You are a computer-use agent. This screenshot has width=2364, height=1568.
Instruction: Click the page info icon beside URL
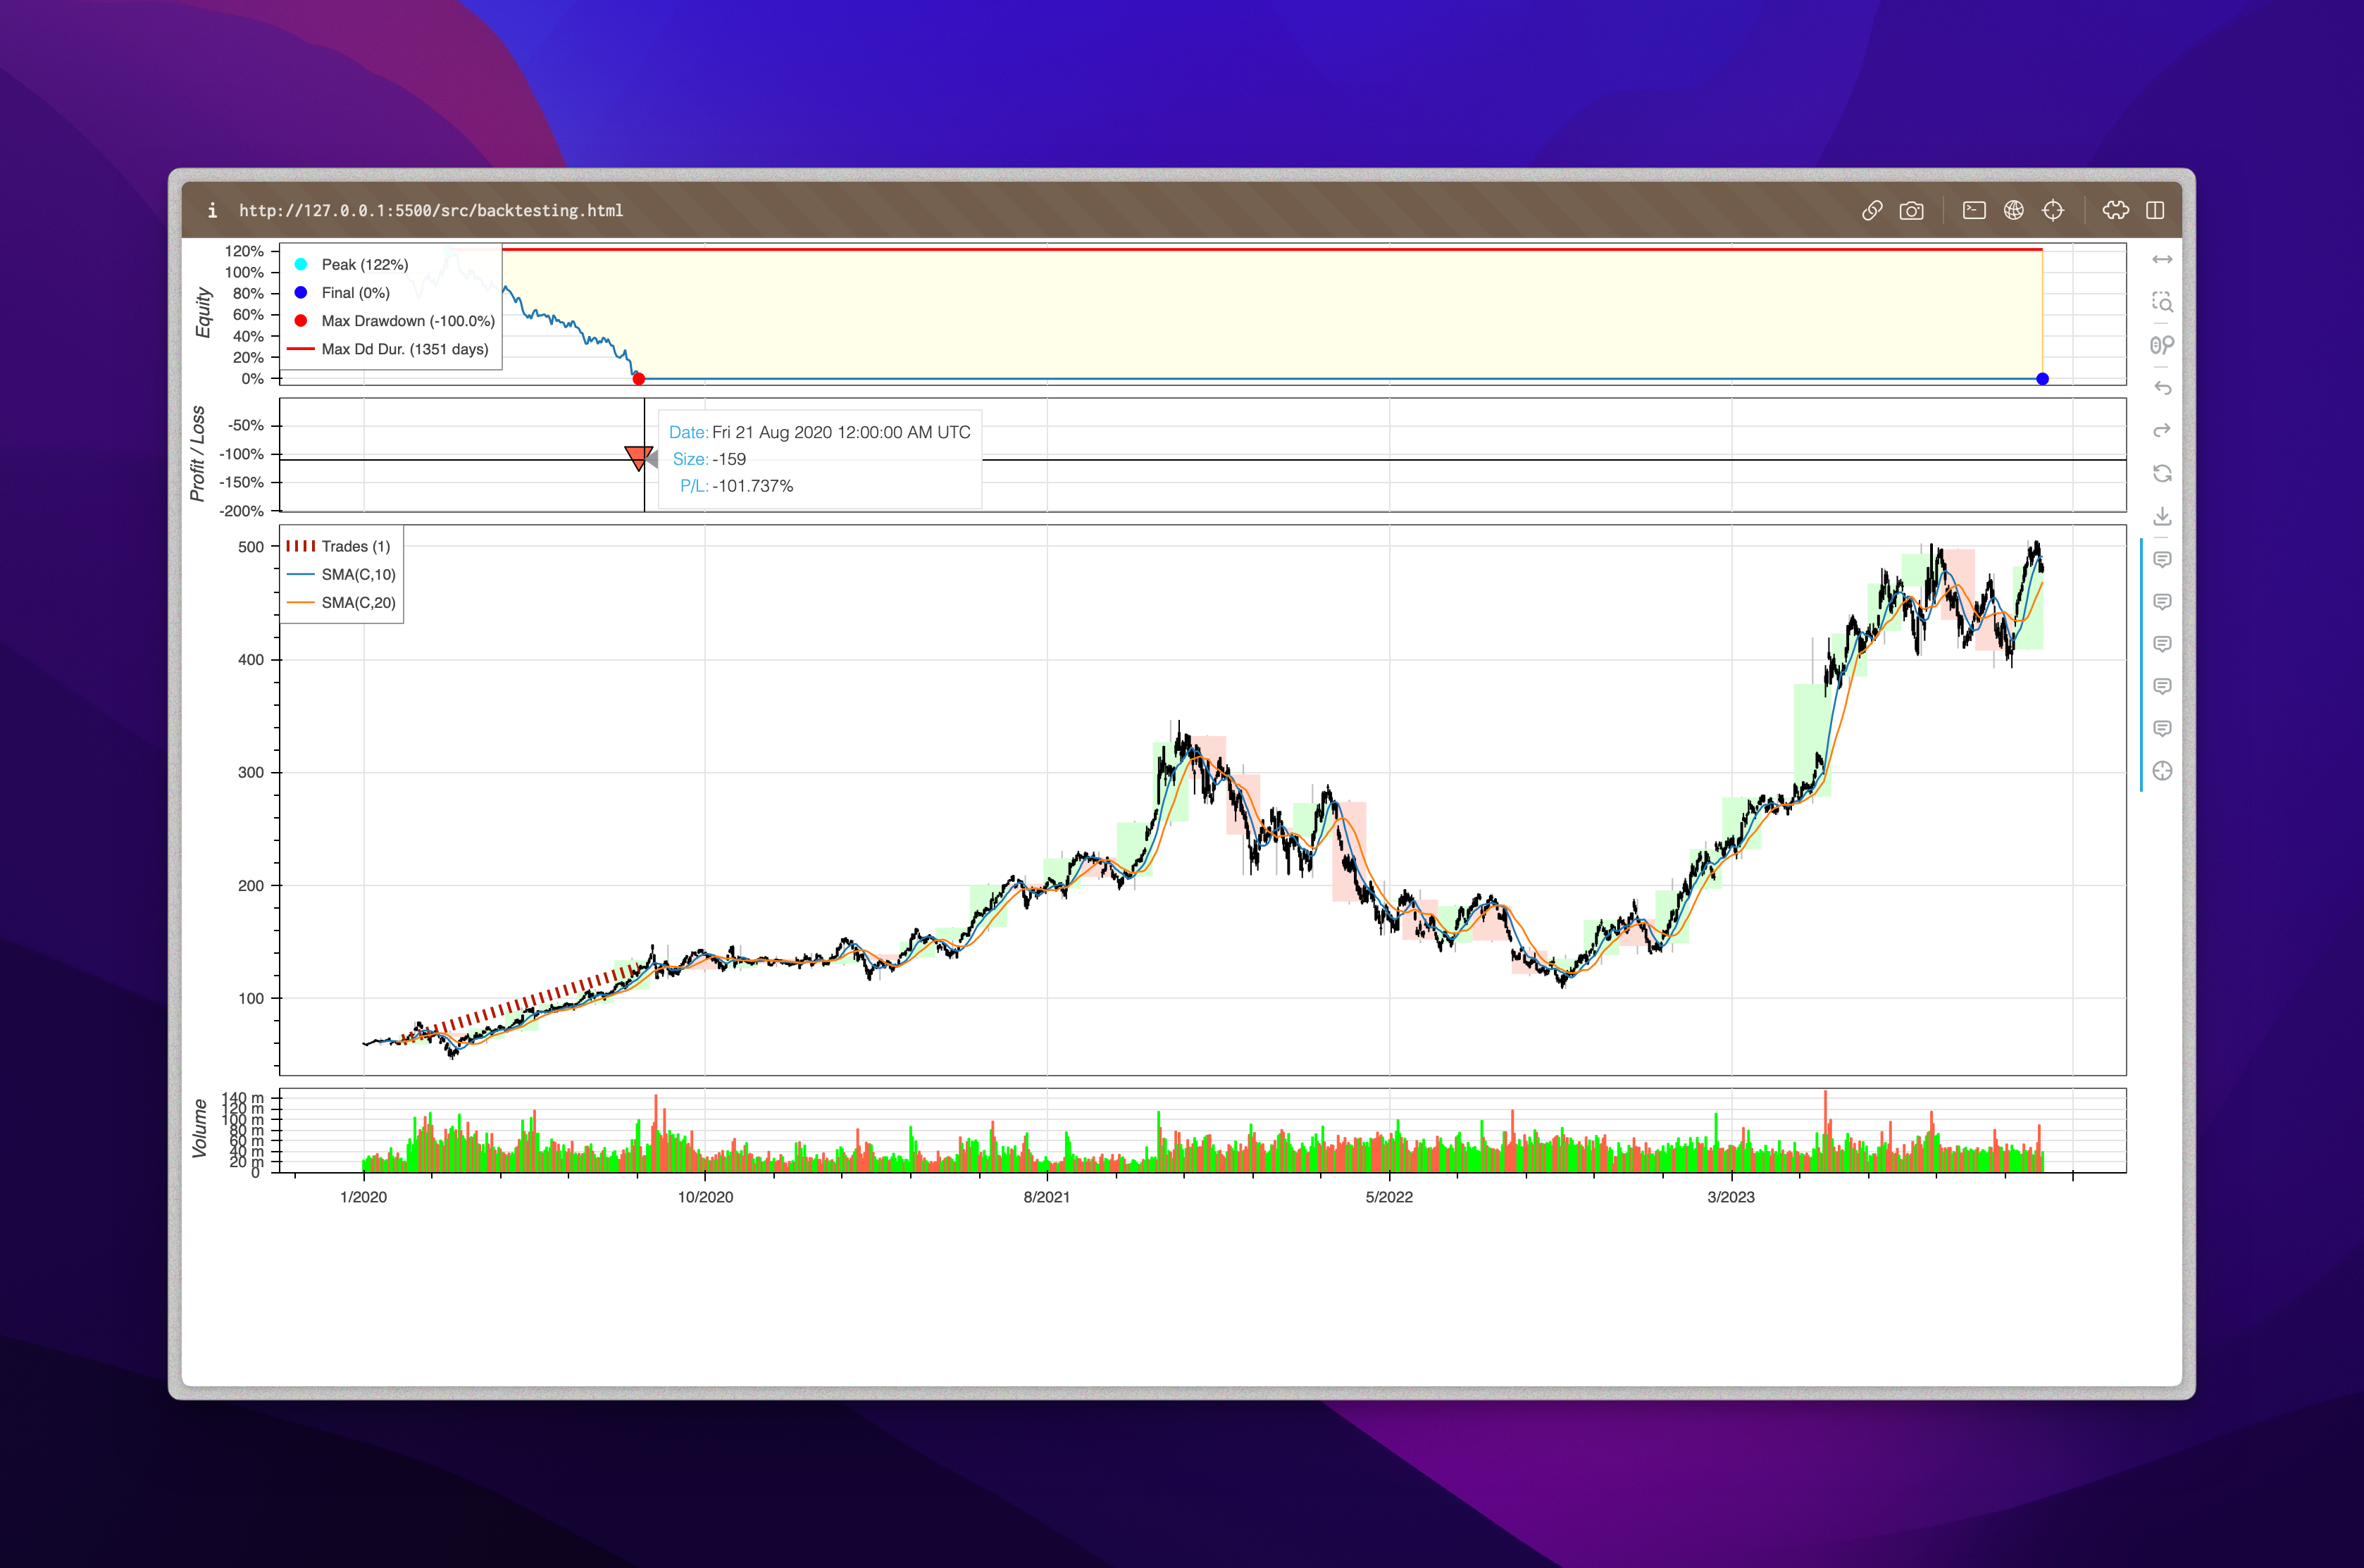point(212,211)
